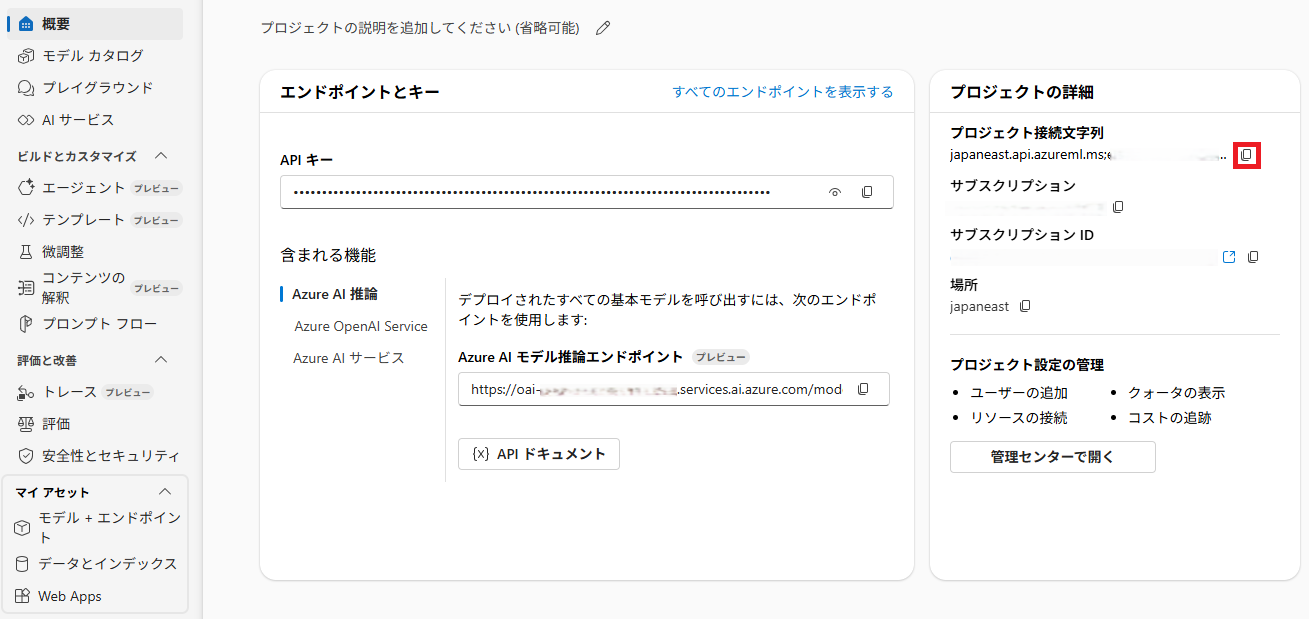Click the プロンプト フロー icon
This screenshot has height=619, width=1309.
(x=26, y=324)
